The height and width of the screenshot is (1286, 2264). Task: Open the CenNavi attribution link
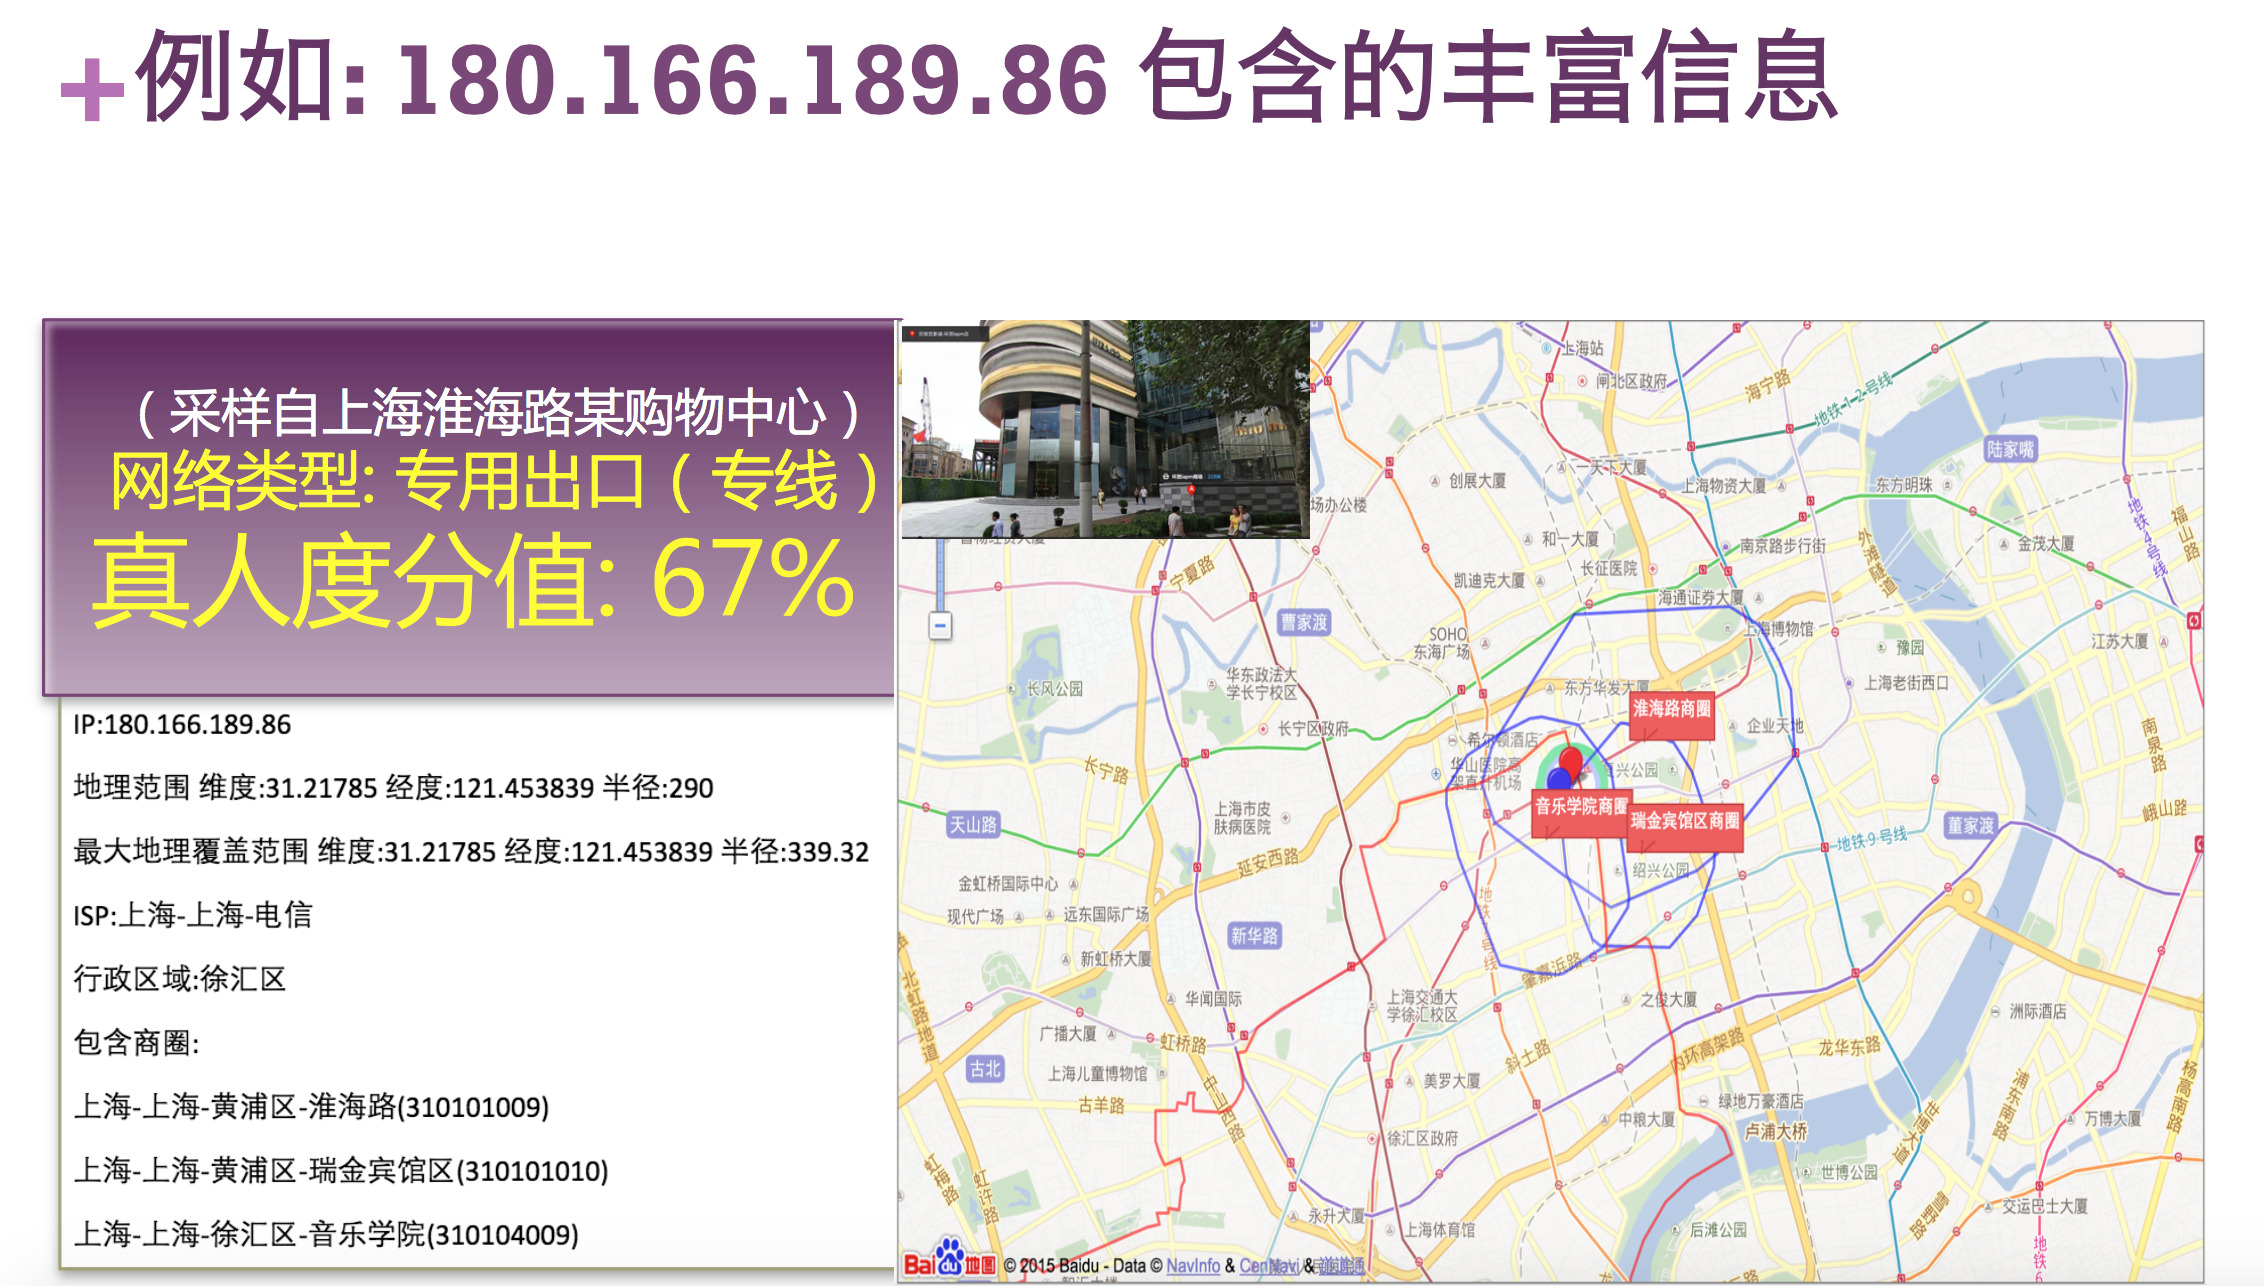point(1268,1265)
